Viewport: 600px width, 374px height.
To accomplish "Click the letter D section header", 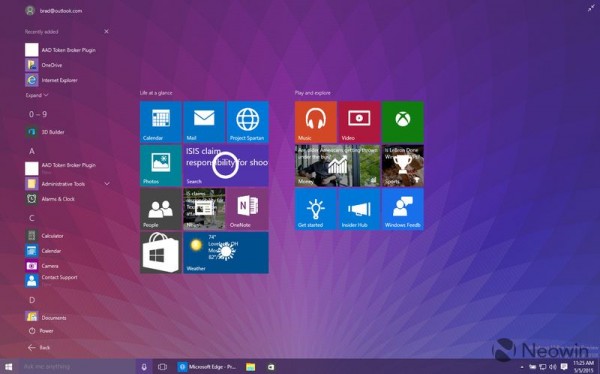I will click(x=32, y=300).
